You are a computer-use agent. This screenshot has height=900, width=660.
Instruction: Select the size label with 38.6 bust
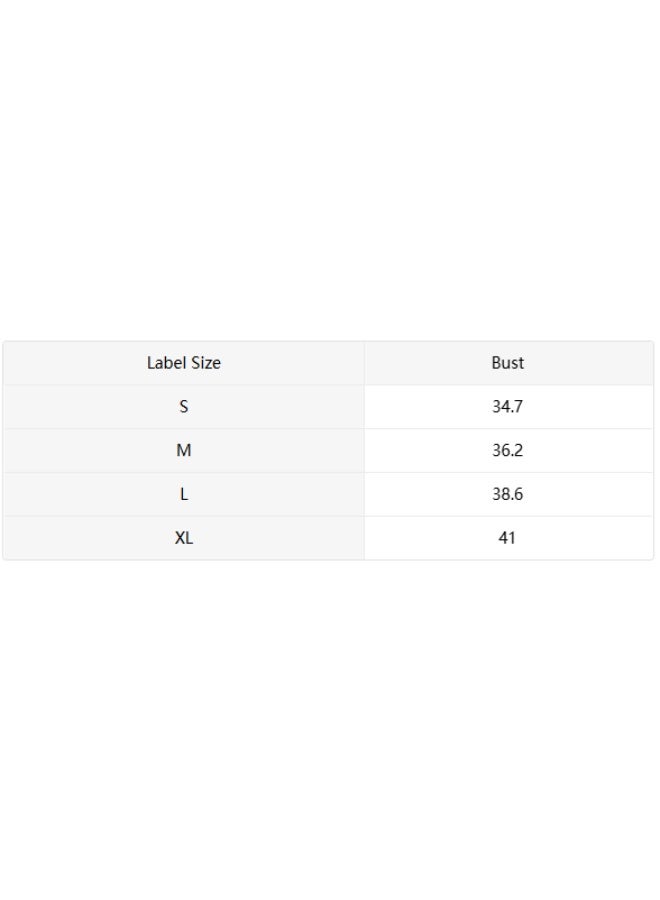184,494
